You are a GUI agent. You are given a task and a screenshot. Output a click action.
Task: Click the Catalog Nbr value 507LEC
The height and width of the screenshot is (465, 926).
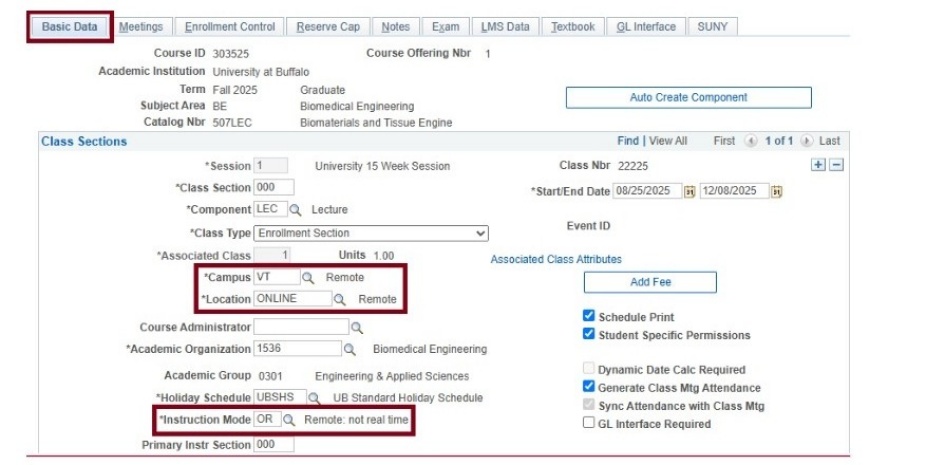(x=232, y=123)
